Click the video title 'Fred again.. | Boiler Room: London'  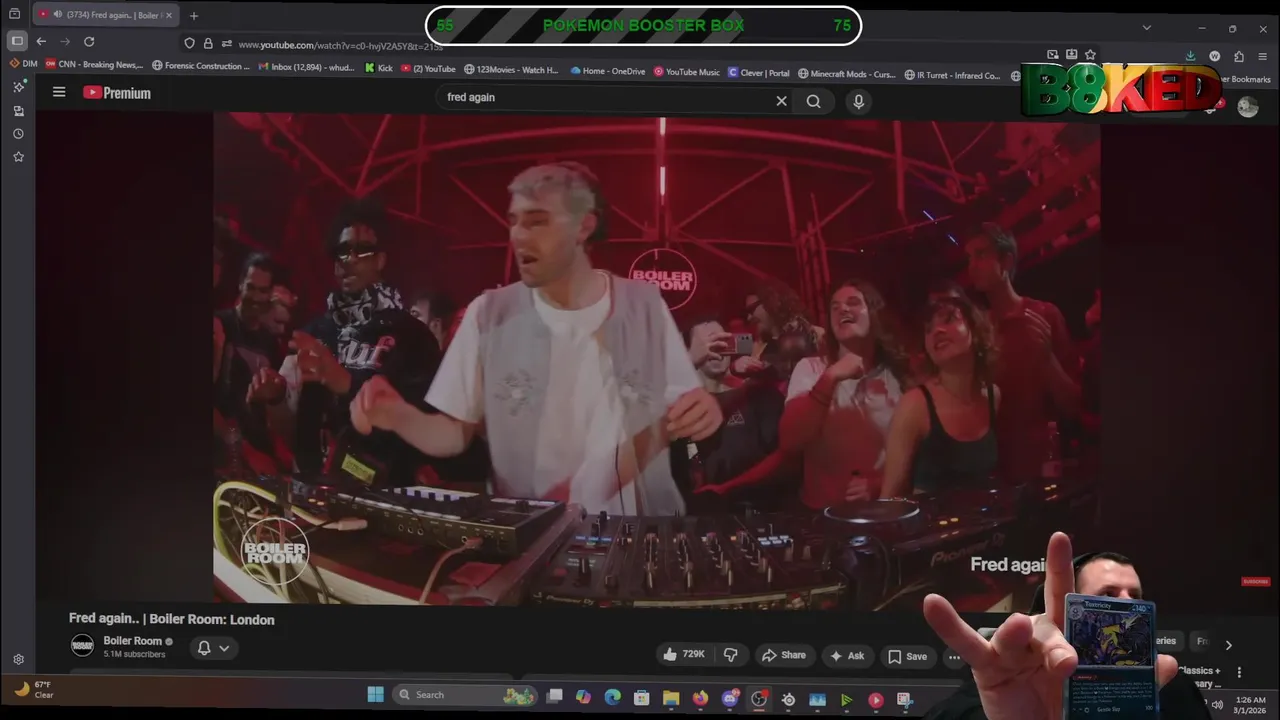(172, 619)
